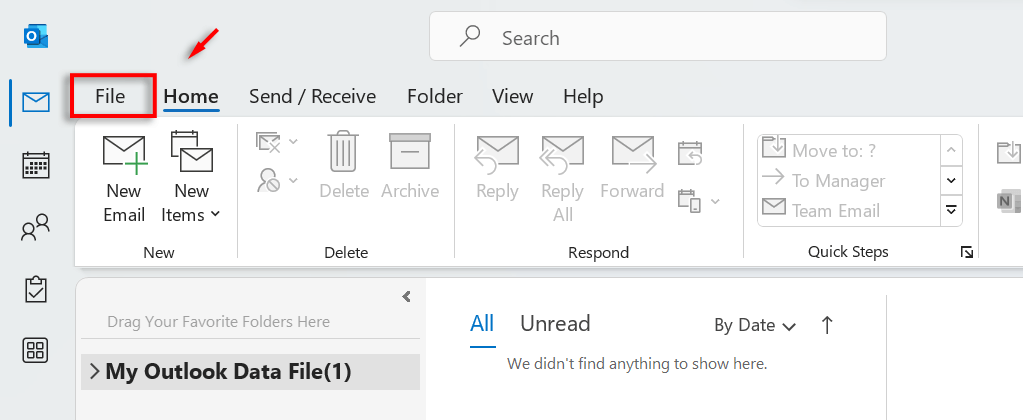Show the Unread messages filter
The width and height of the screenshot is (1023, 420).
coord(555,324)
